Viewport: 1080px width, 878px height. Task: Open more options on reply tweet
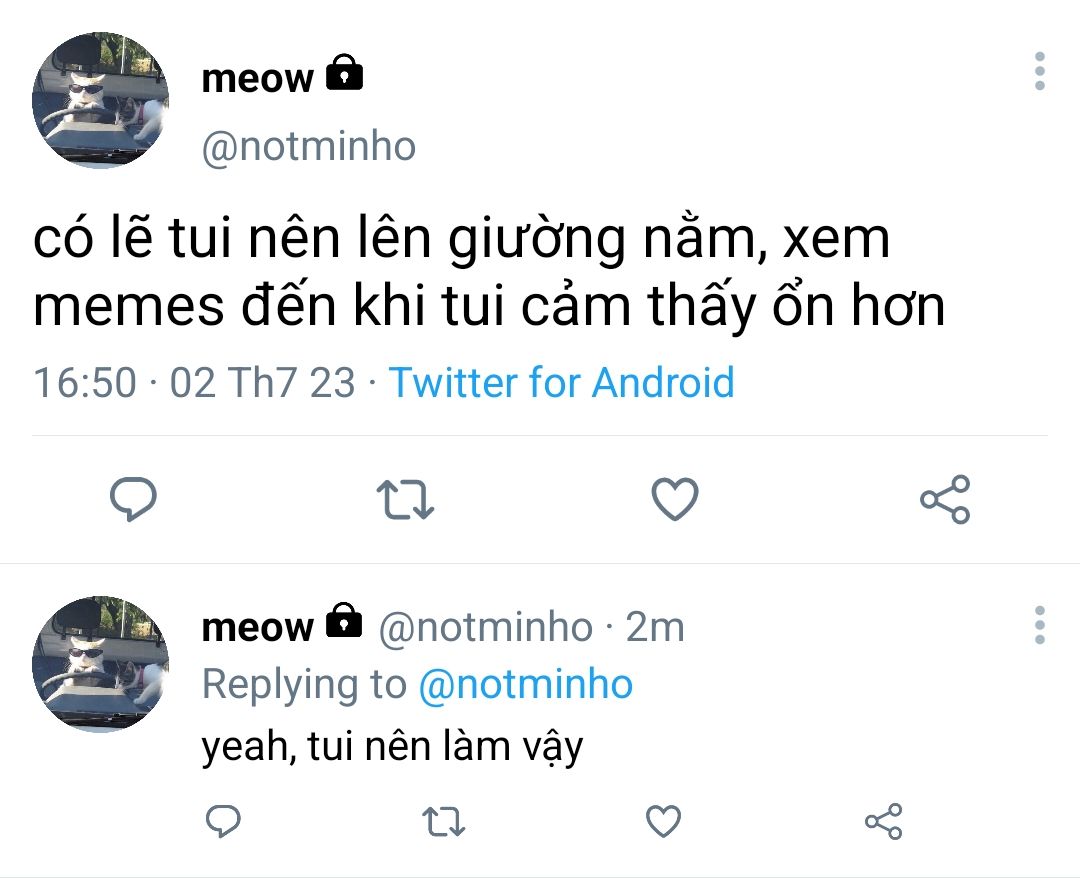pos(1040,625)
